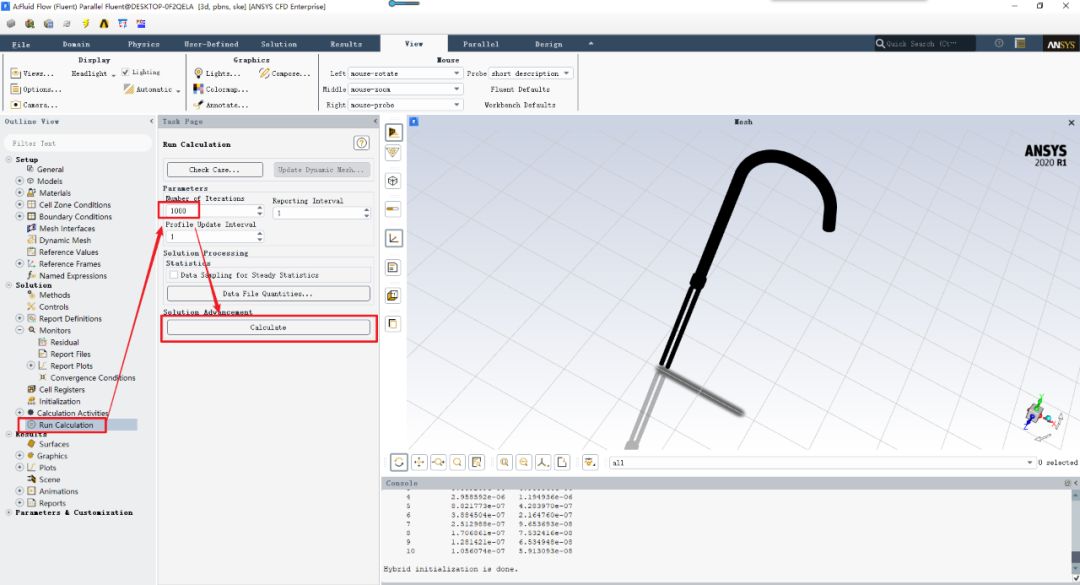Click Data File Quantities button
1080x585 pixels.
pos(268,294)
